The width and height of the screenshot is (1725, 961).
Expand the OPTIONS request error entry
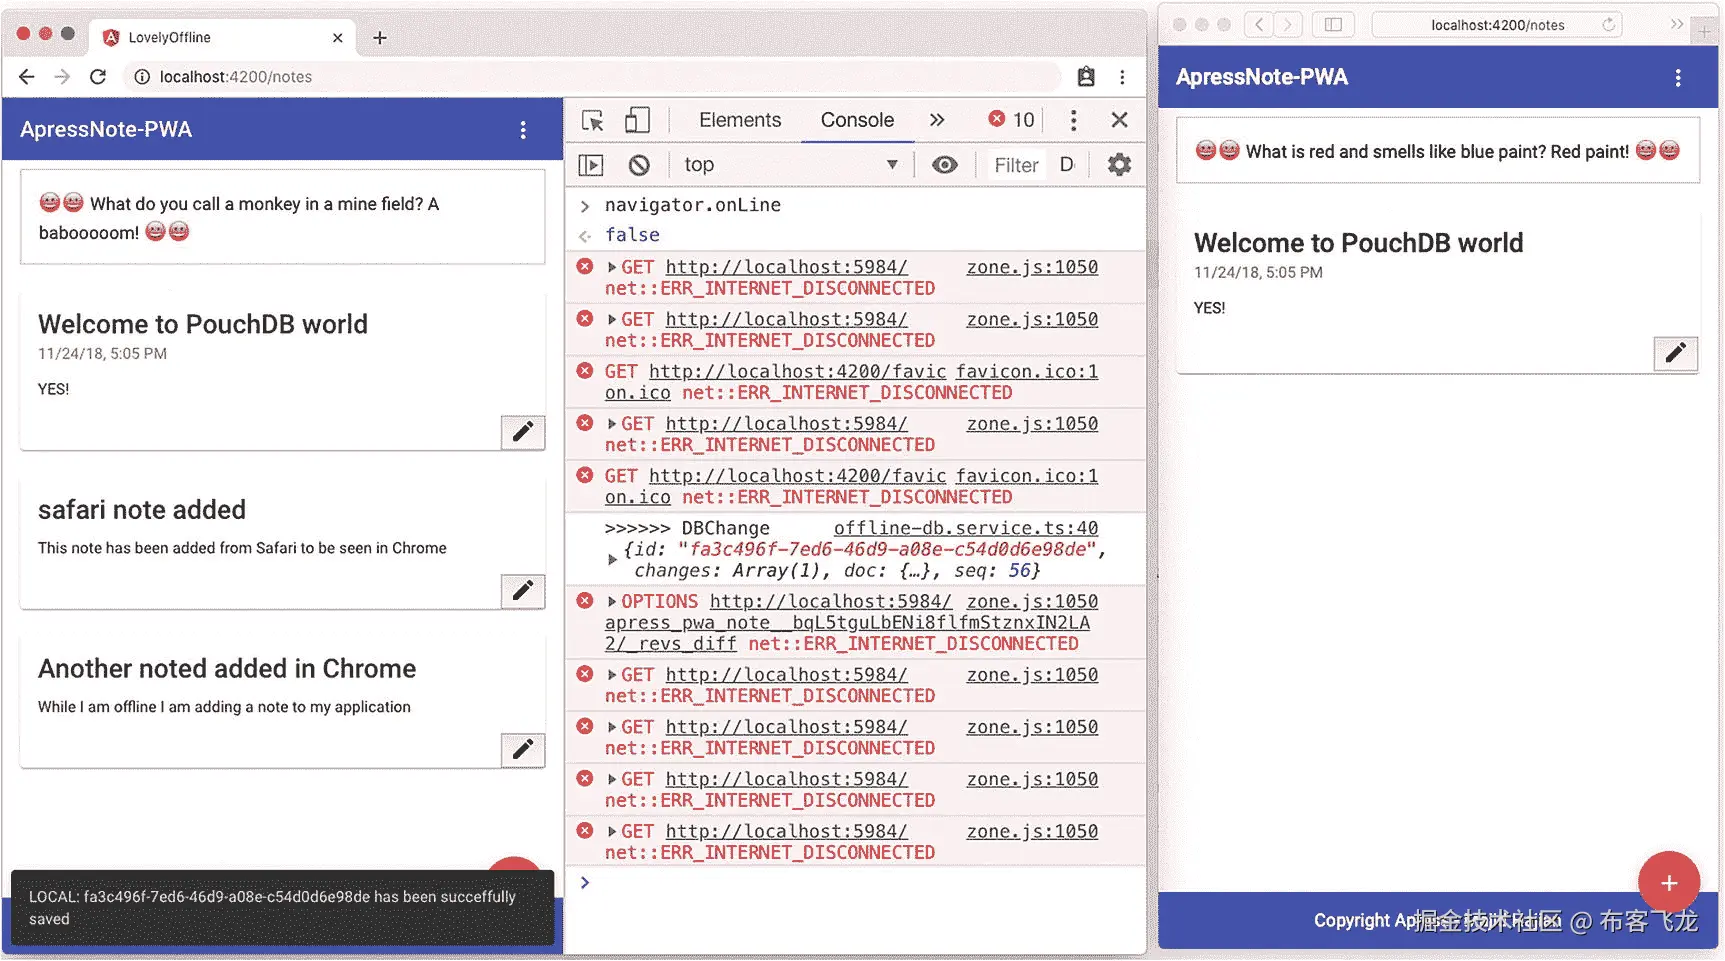pyautogui.click(x=612, y=602)
